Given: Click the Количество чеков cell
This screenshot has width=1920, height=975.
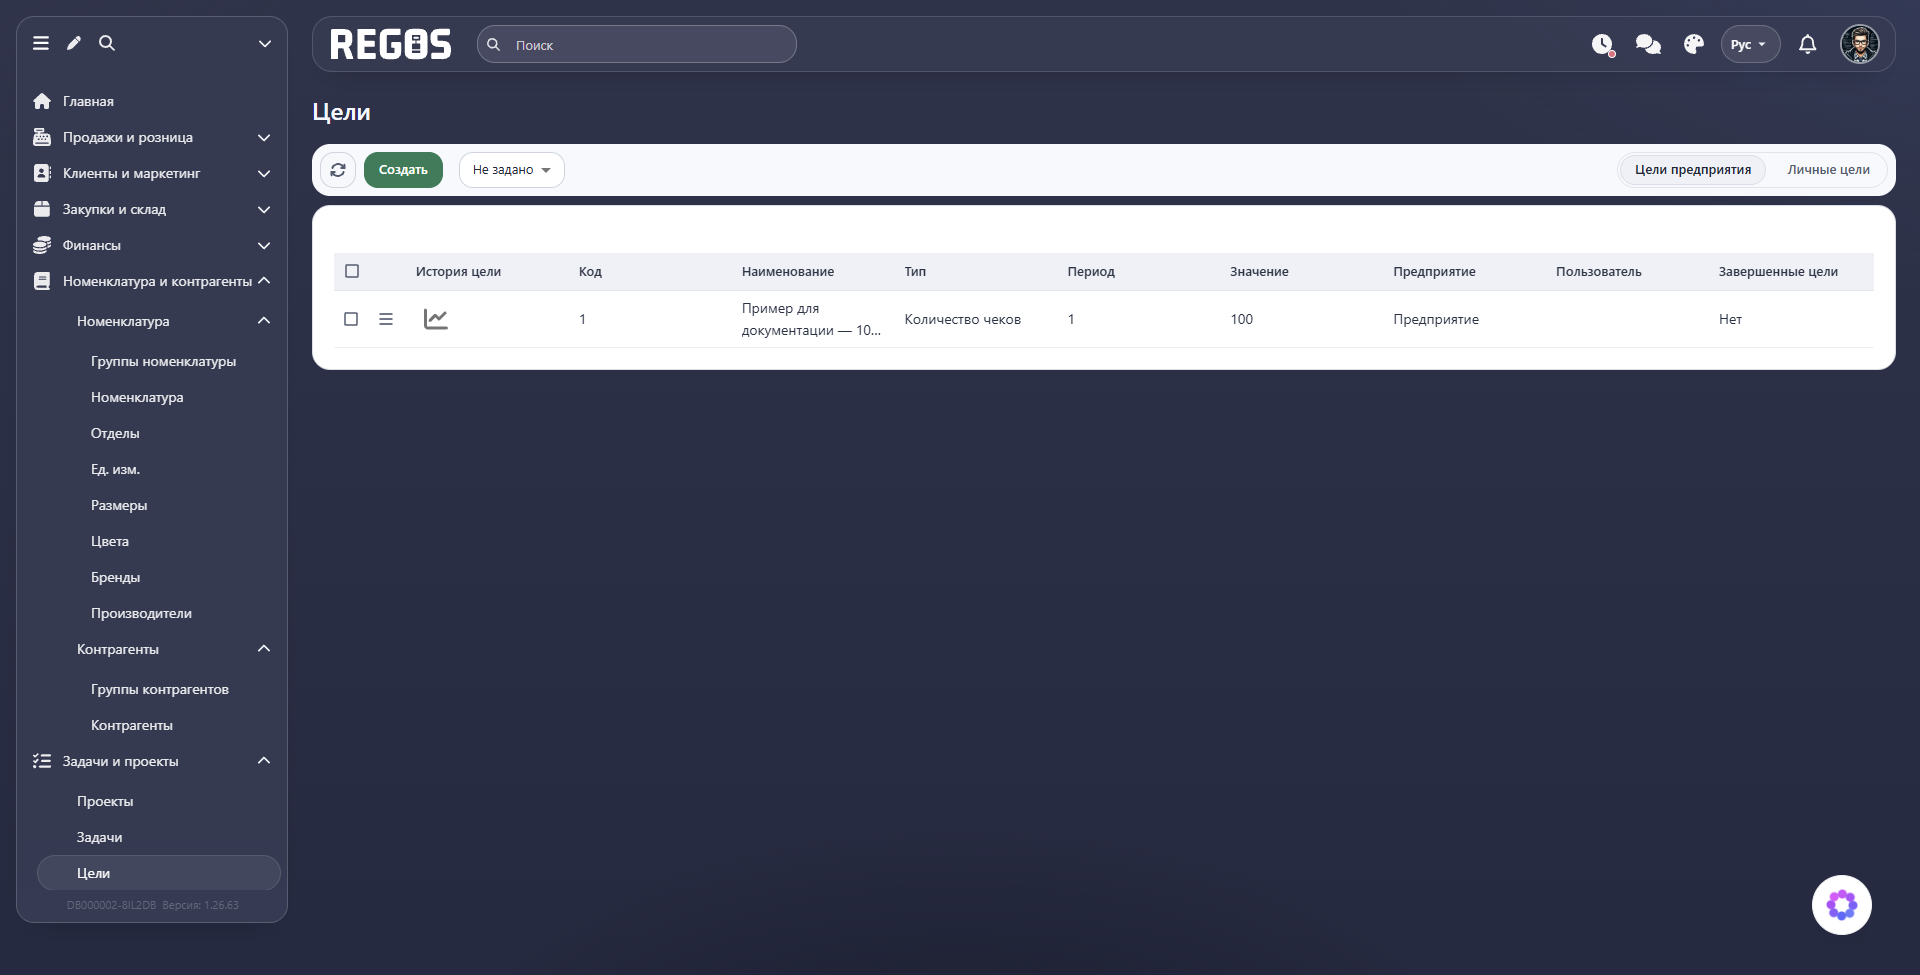Looking at the screenshot, I should coord(963,319).
